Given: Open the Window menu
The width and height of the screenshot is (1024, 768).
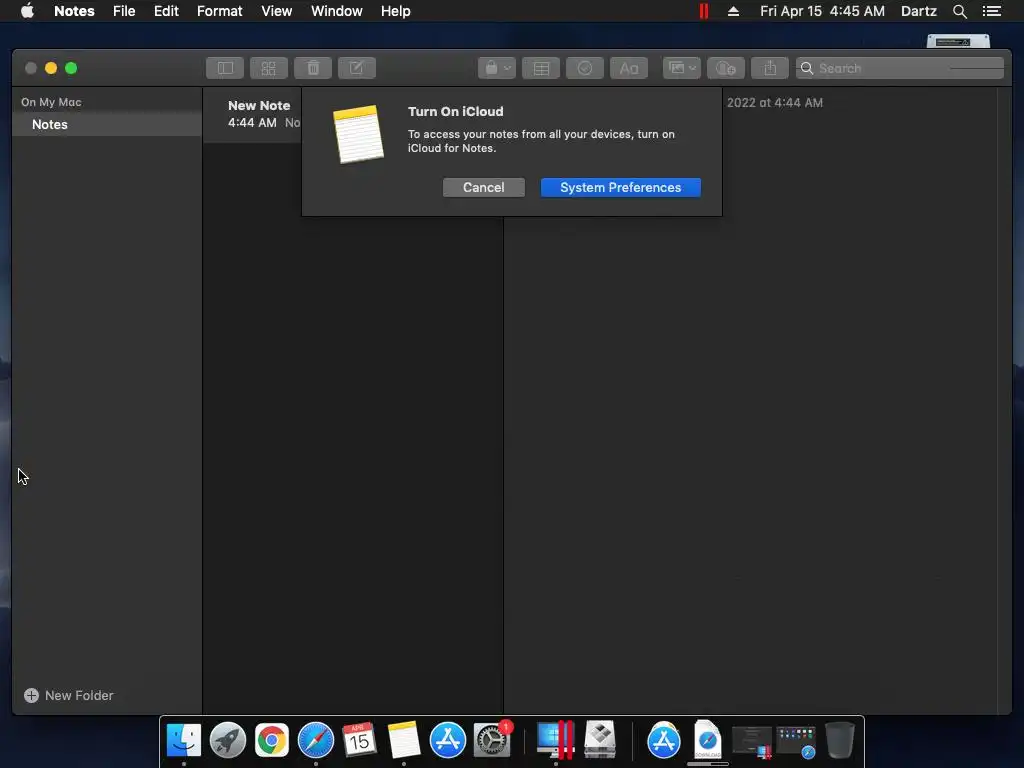Looking at the screenshot, I should tap(336, 11).
